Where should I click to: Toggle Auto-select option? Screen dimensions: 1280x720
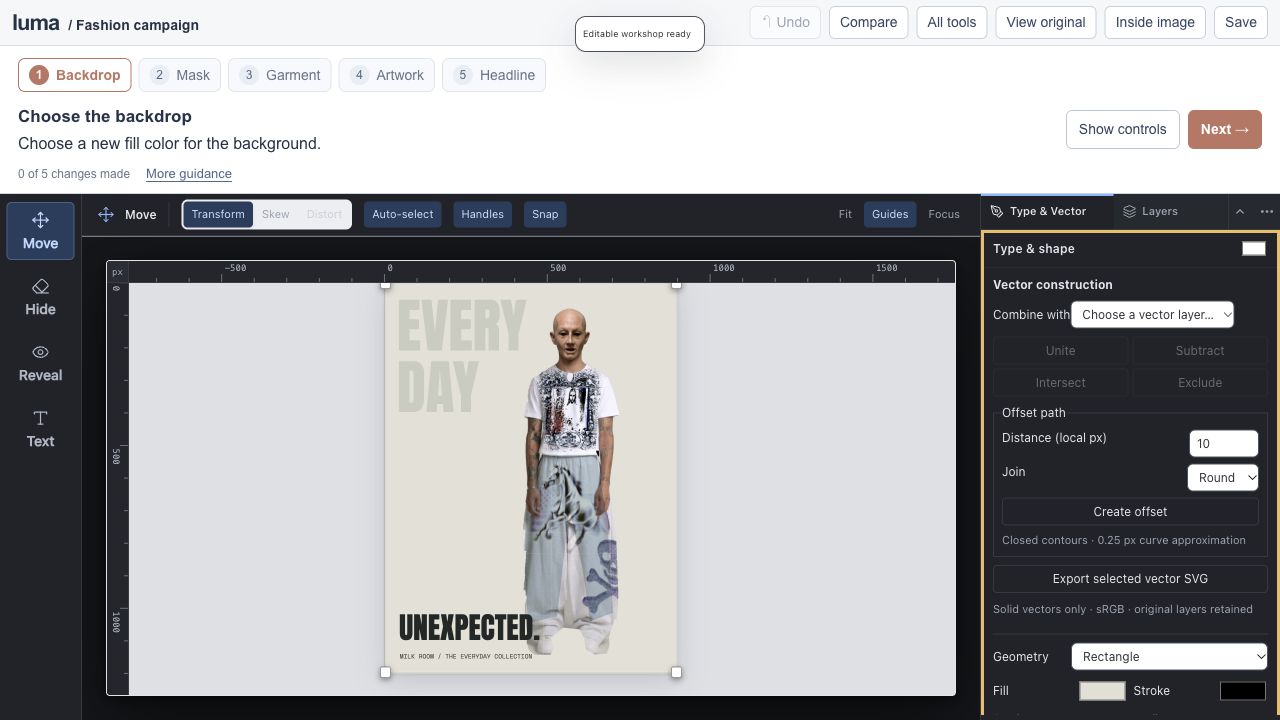pyautogui.click(x=403, y=214)
